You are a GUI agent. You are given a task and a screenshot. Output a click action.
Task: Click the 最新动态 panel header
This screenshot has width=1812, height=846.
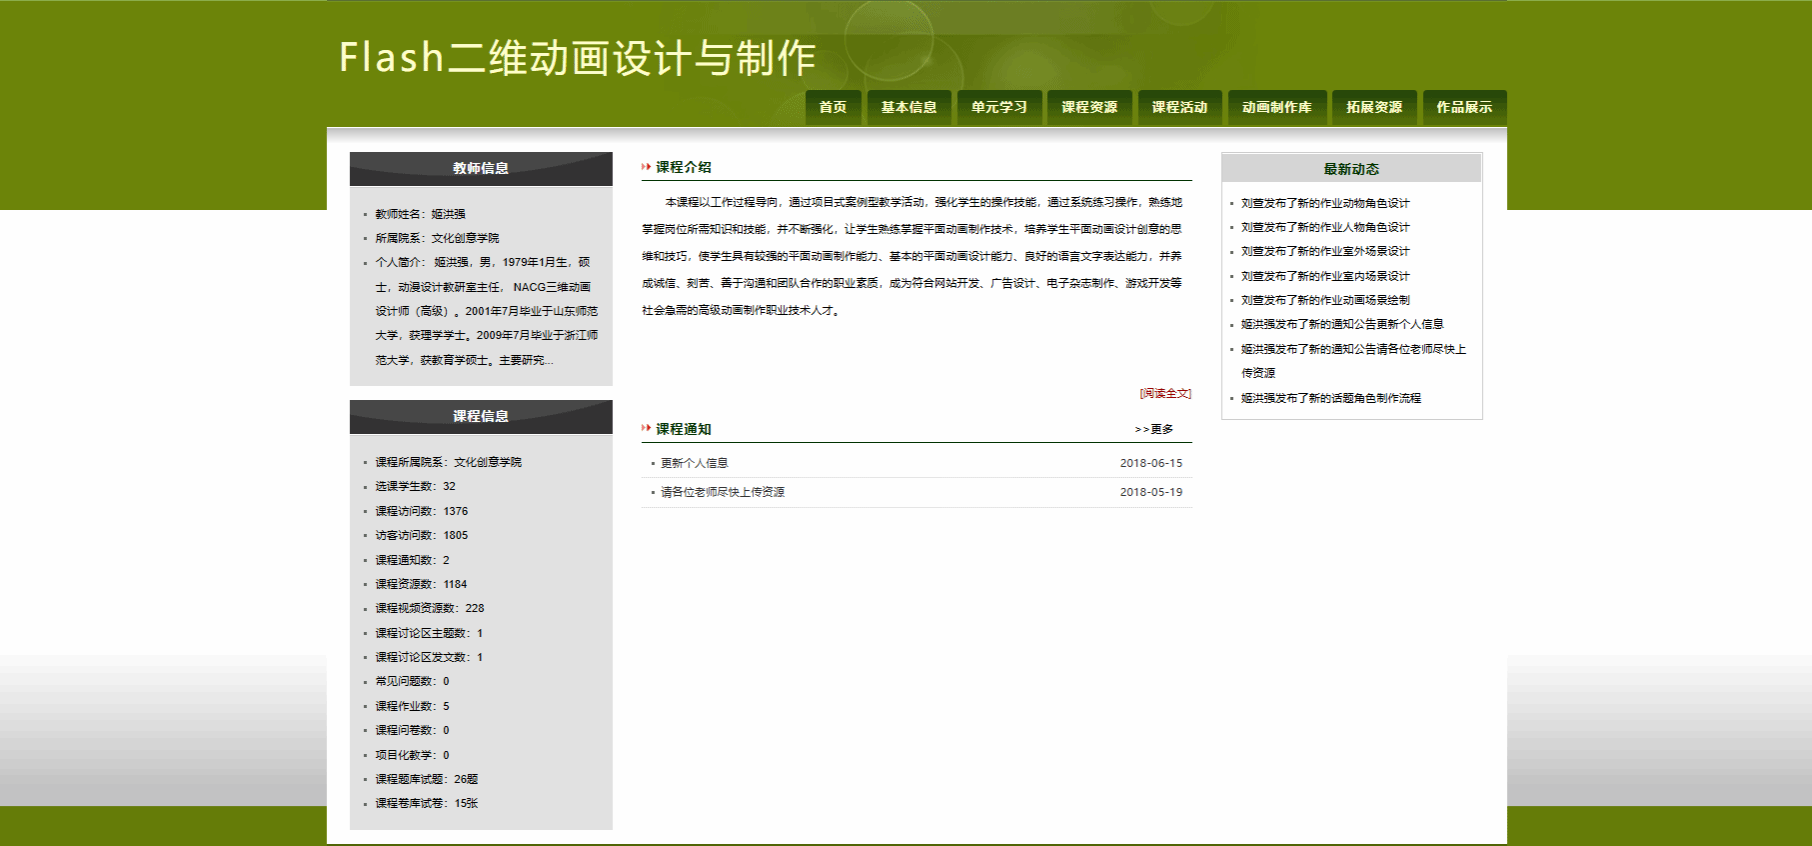point(1351,169)
